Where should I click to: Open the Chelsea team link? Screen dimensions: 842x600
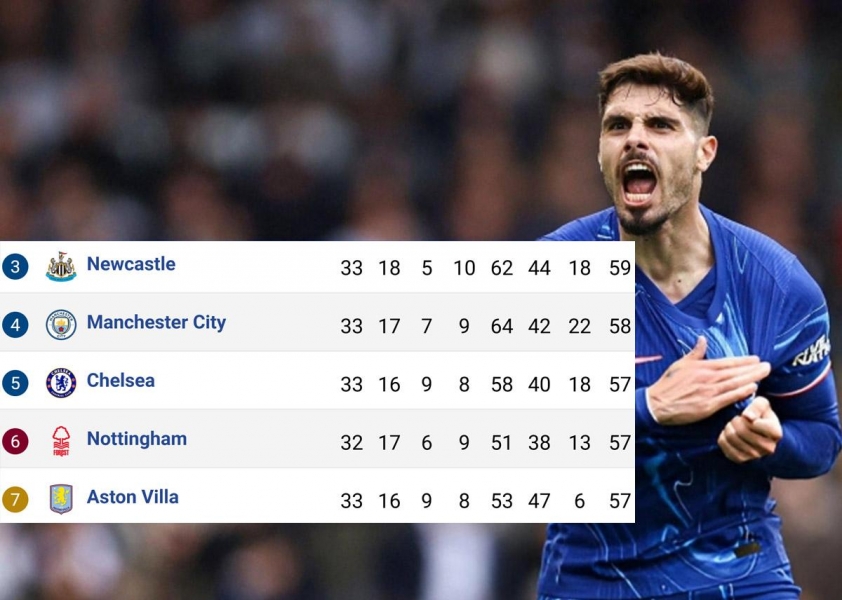click(121, 380)
